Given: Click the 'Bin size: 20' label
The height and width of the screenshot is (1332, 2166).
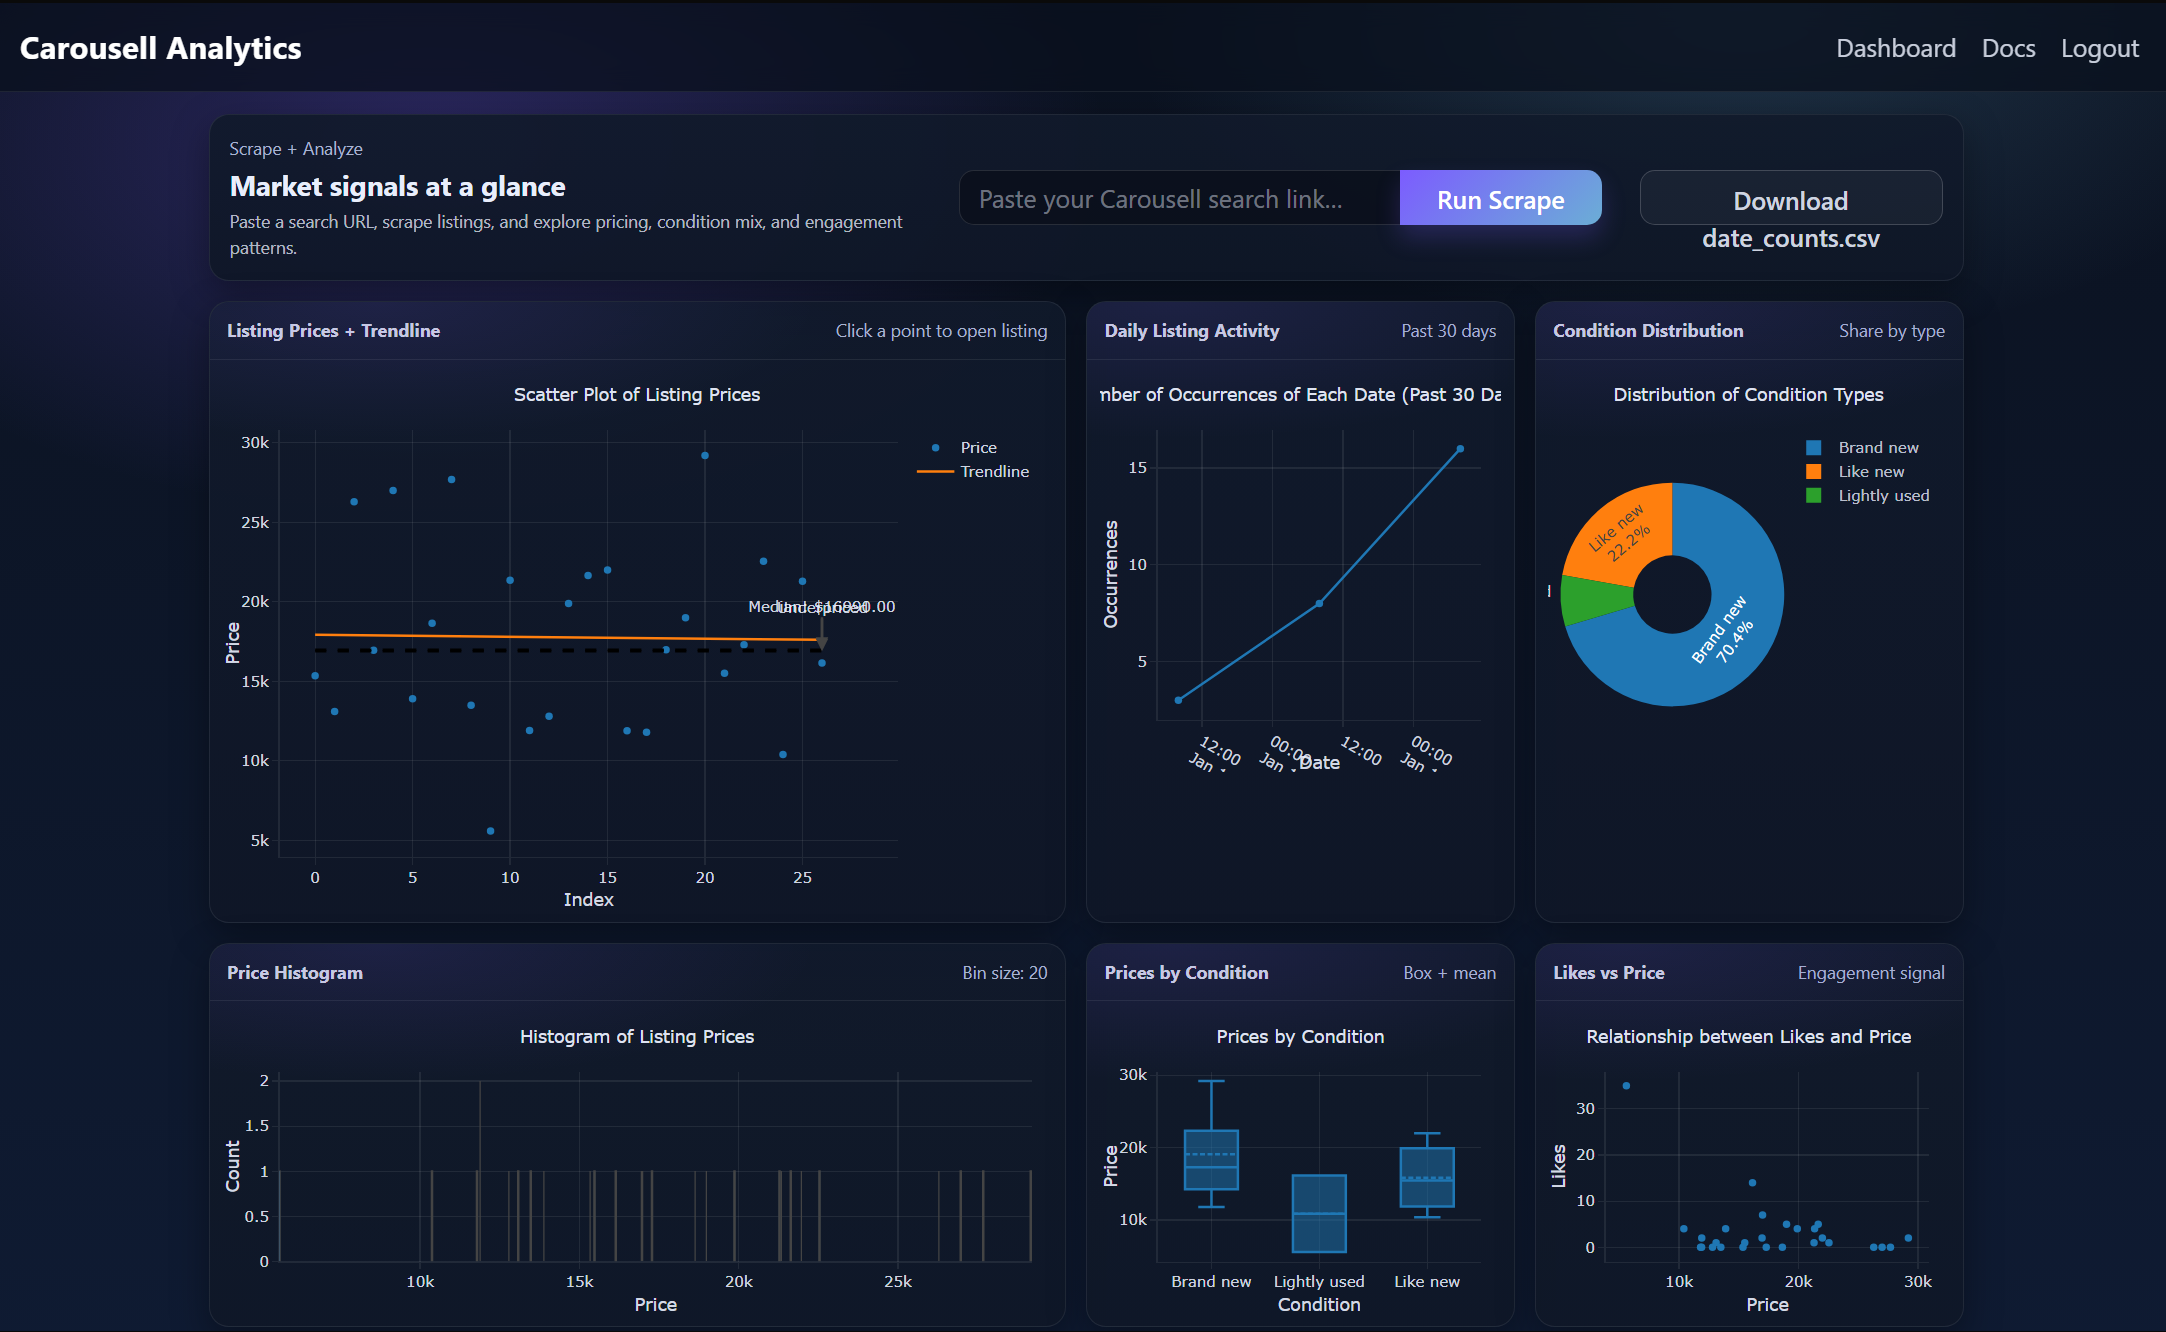Looking at the screenshot, I should click(1004, 973).
